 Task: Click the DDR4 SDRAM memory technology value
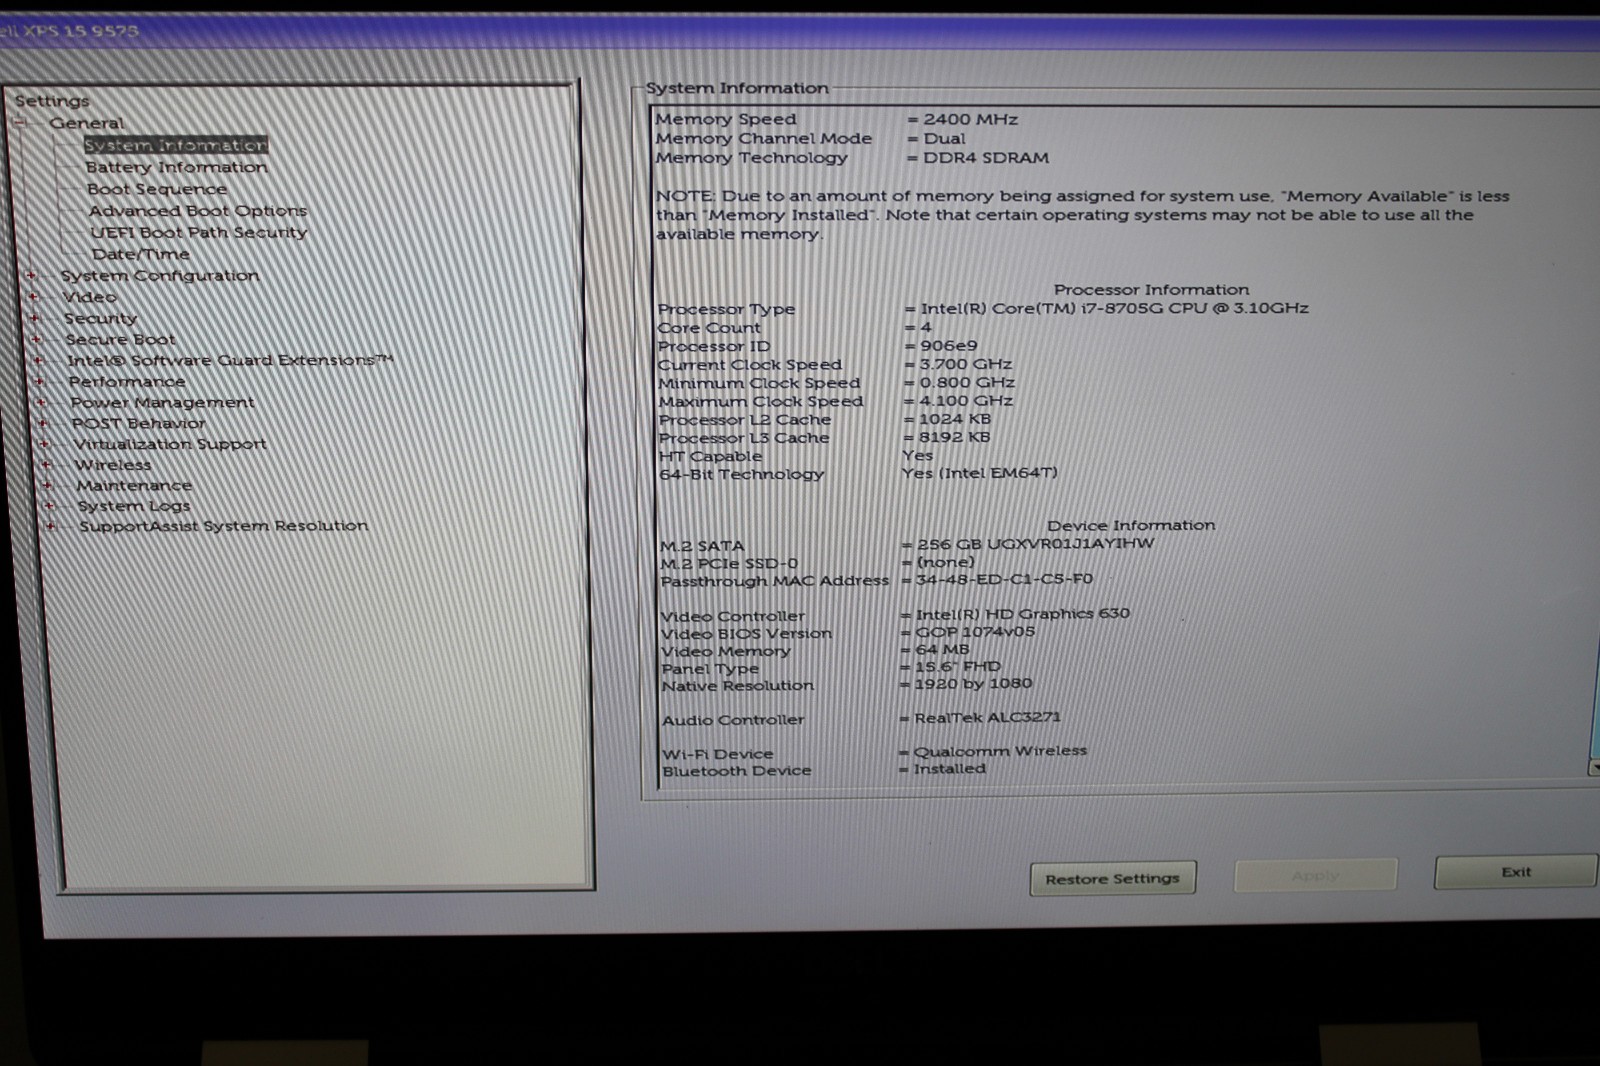(986, 157)
